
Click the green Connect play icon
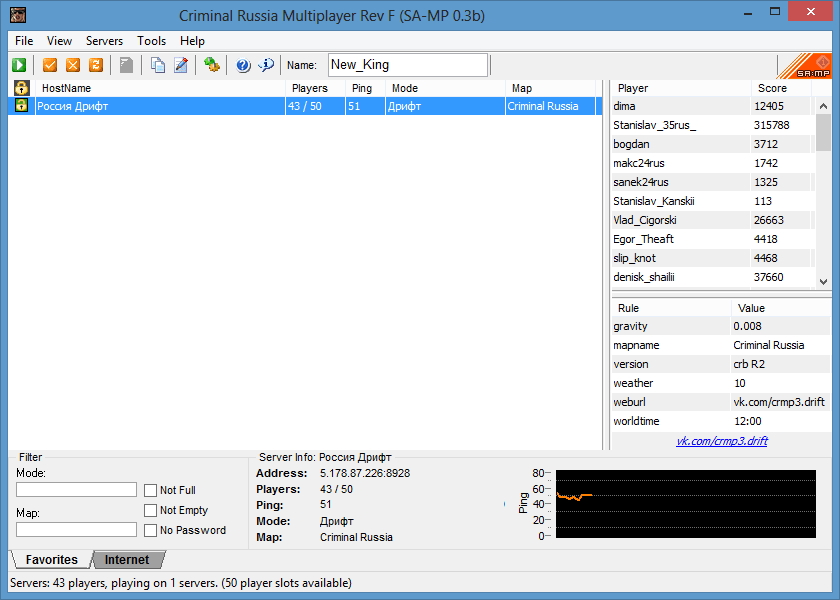point(19,65)
